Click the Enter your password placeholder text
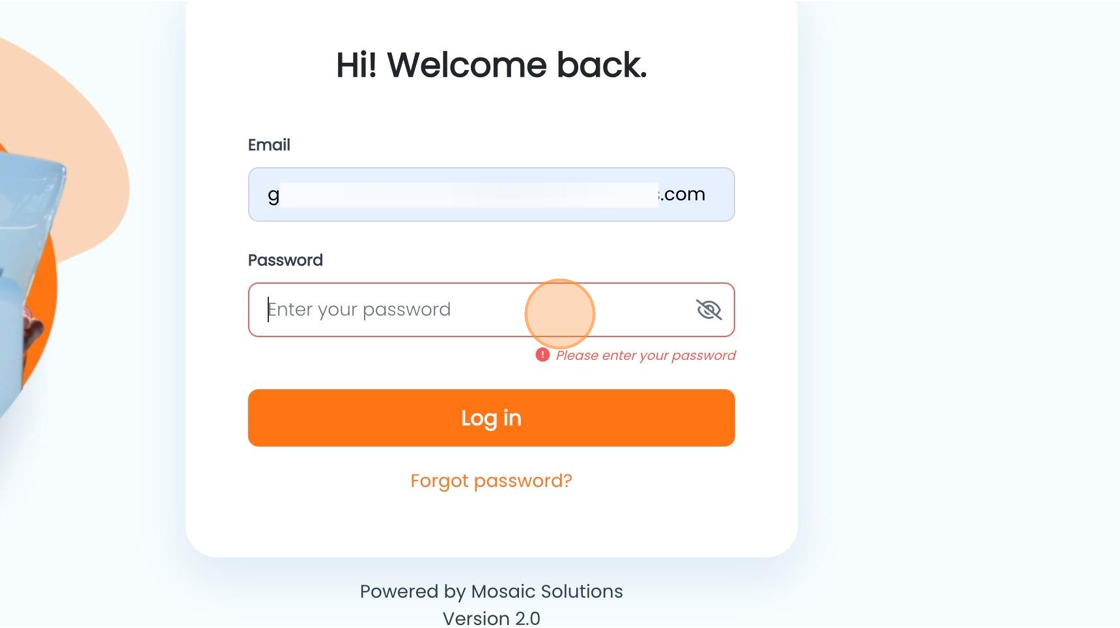 pos(359,309)
